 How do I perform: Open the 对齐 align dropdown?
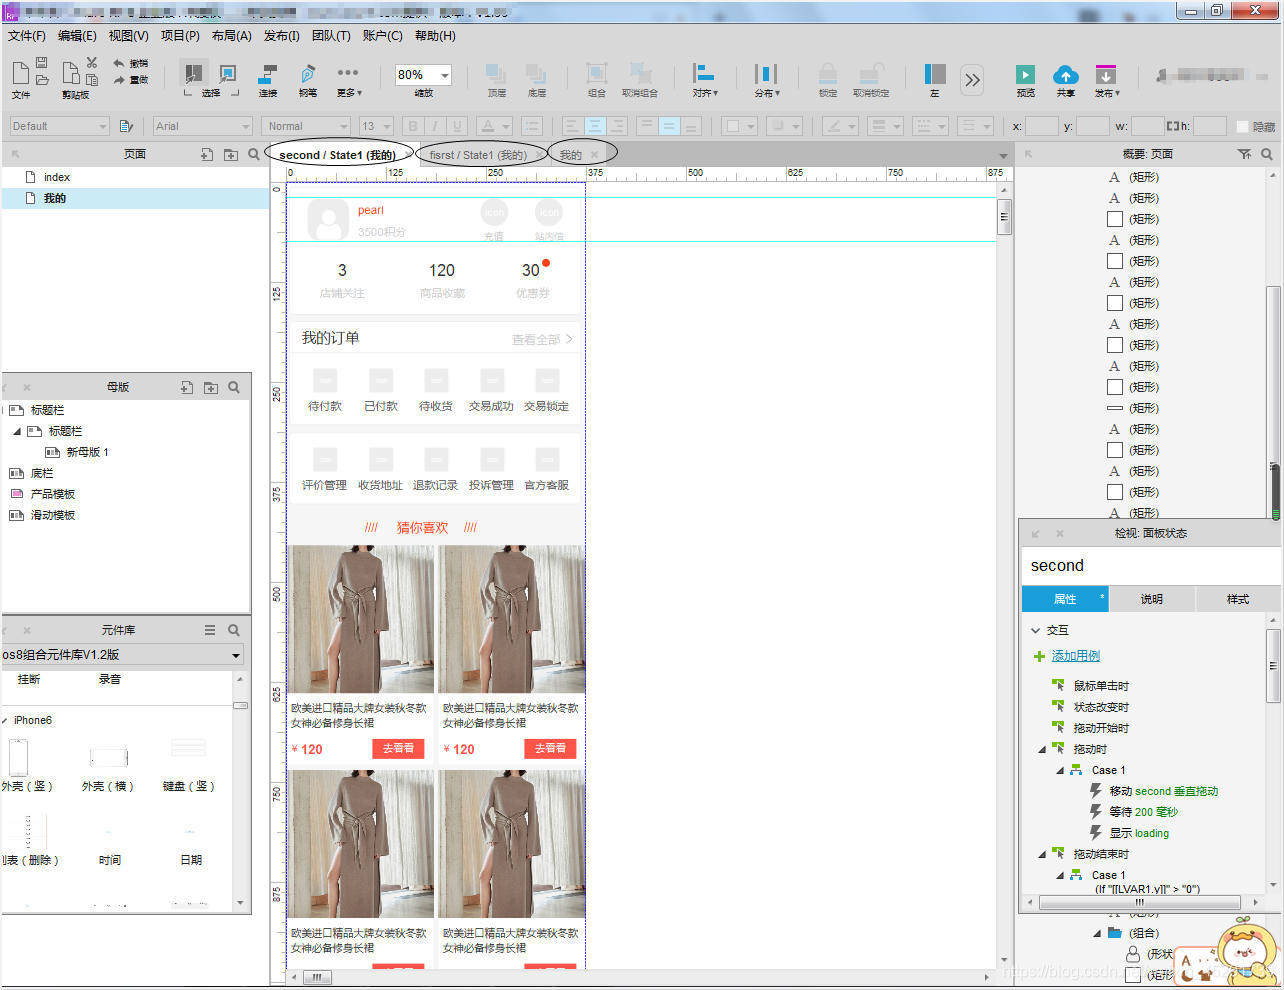click(707, 79)
